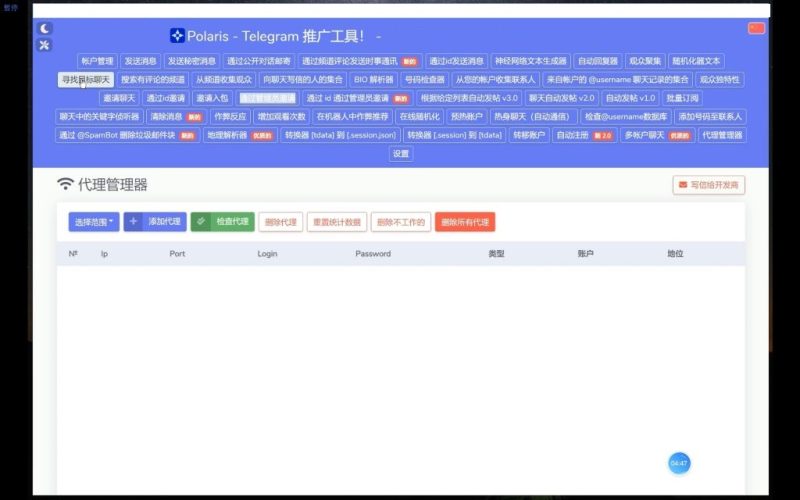Open @username 聊天记录的集合 menu item
The width and height of the screenshot is (800, 500).
[x=617, y=80]
